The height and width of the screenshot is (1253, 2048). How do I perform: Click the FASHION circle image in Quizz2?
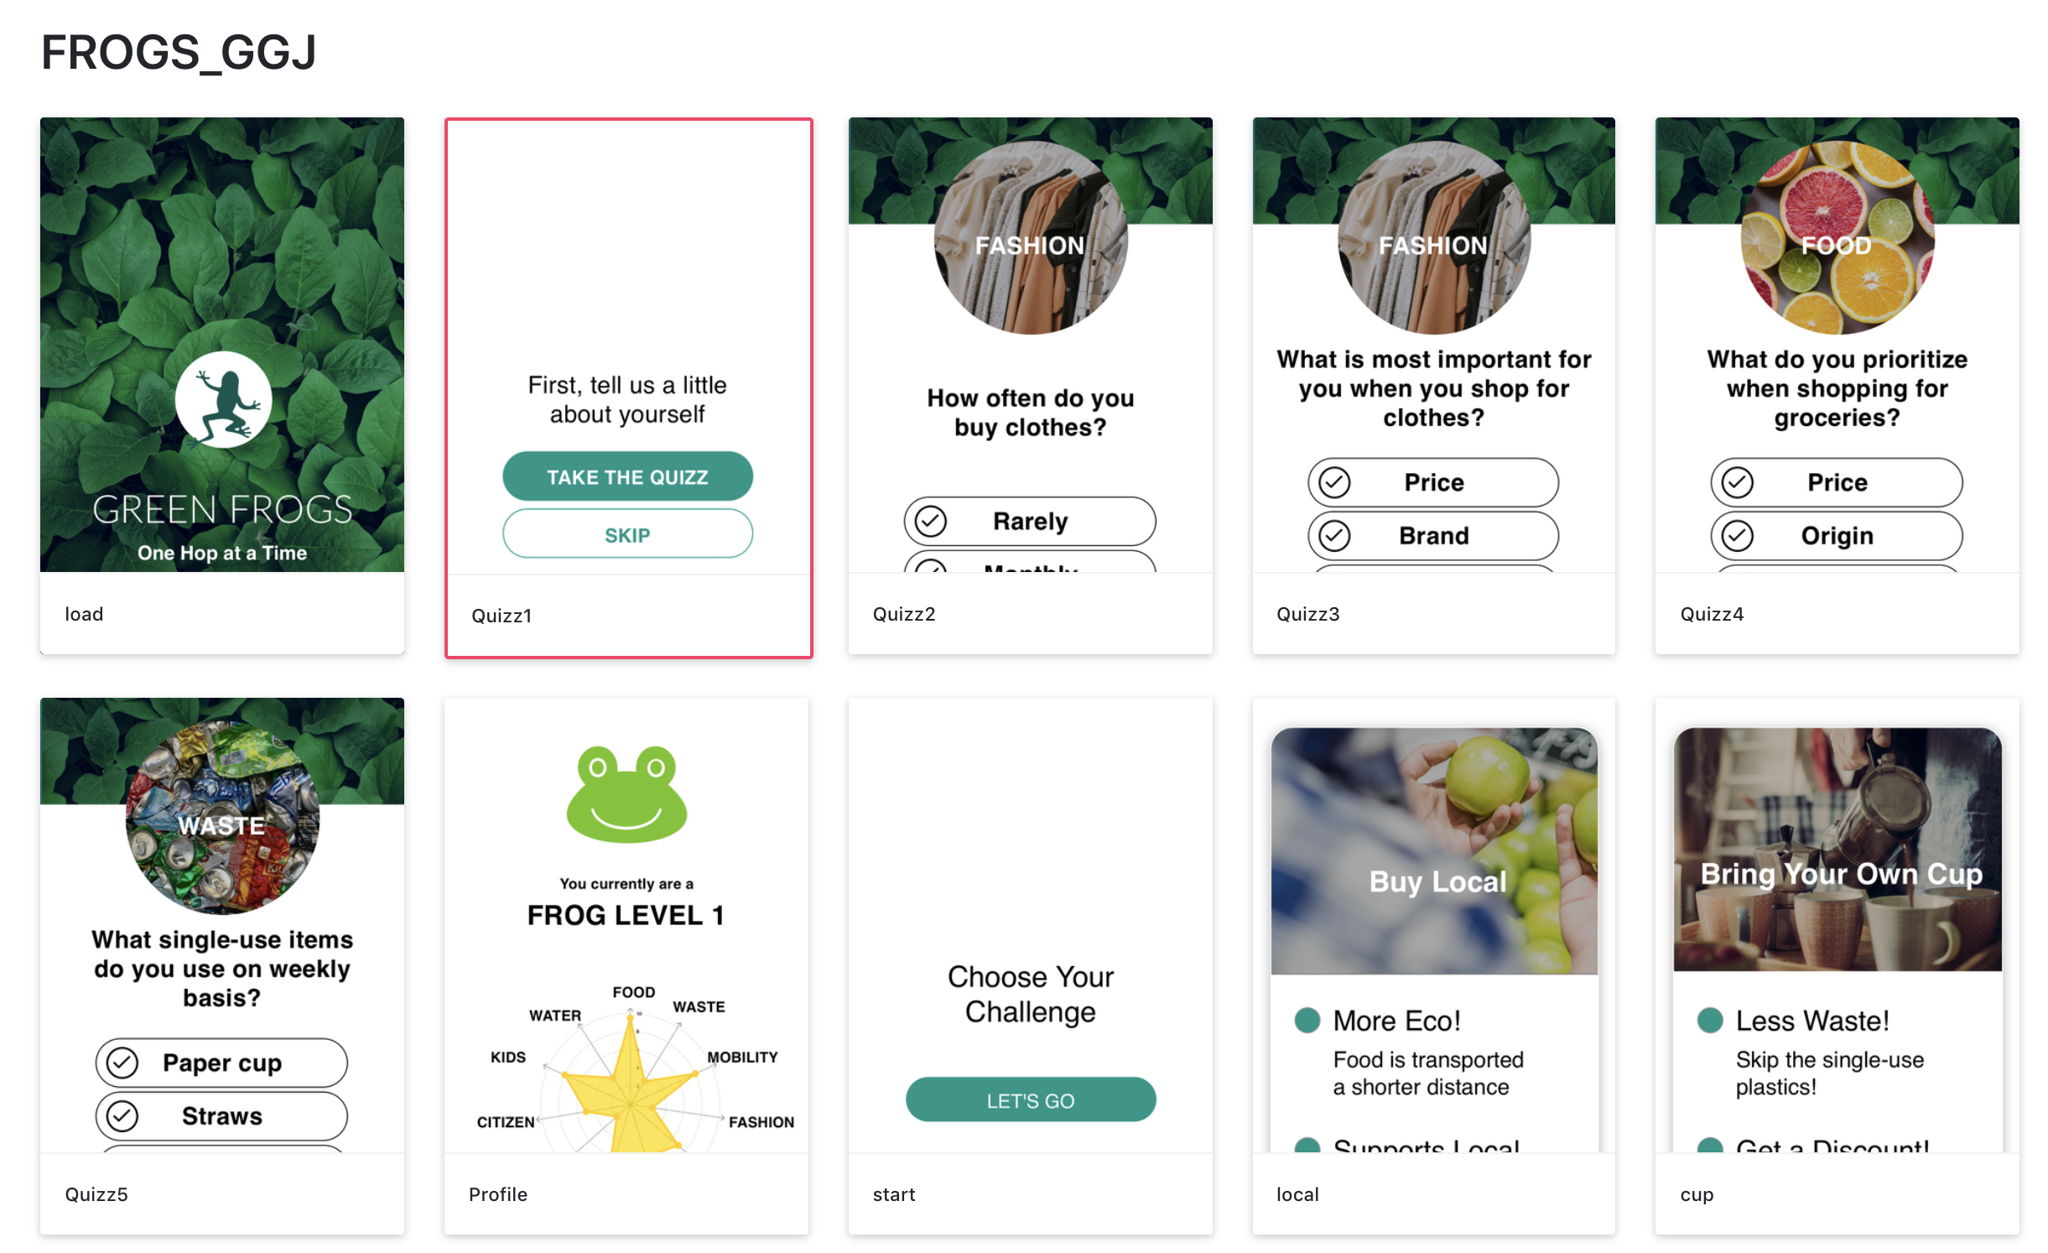(x=1030, y=238)
